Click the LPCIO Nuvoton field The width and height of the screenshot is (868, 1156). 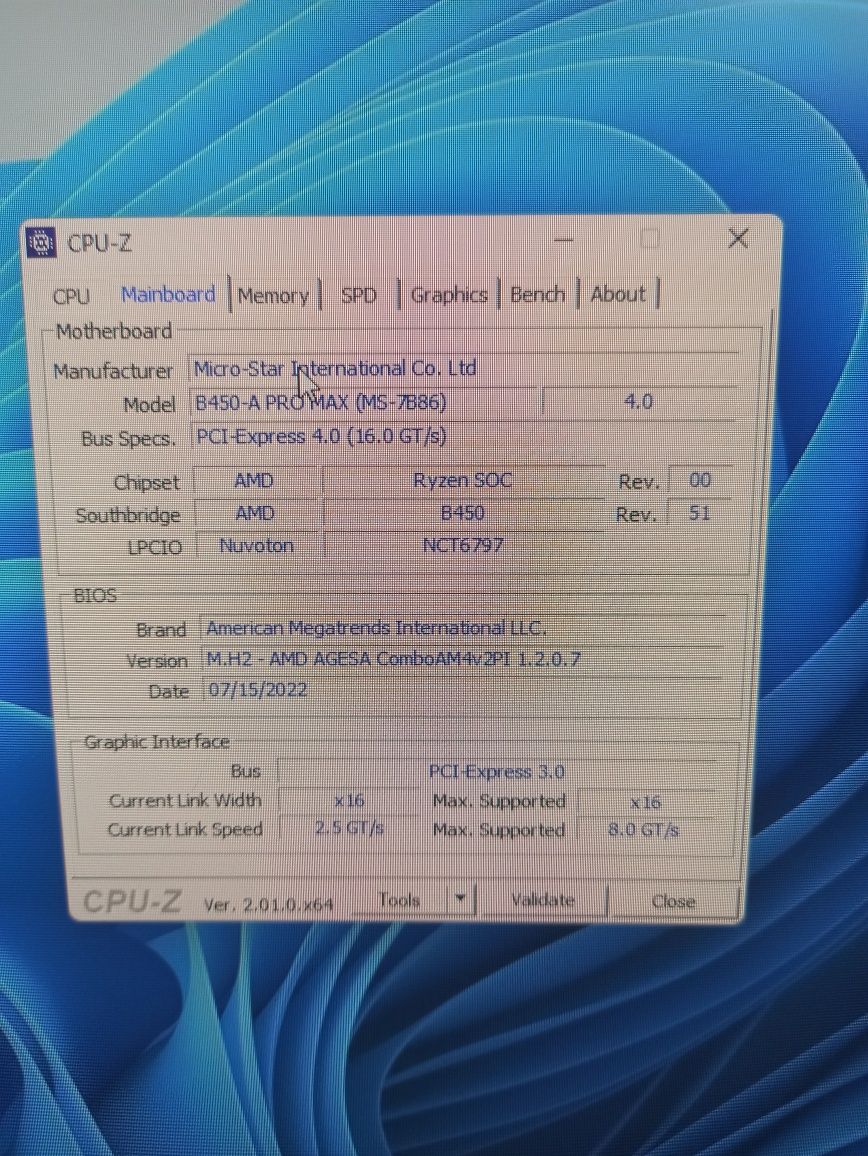257,546
